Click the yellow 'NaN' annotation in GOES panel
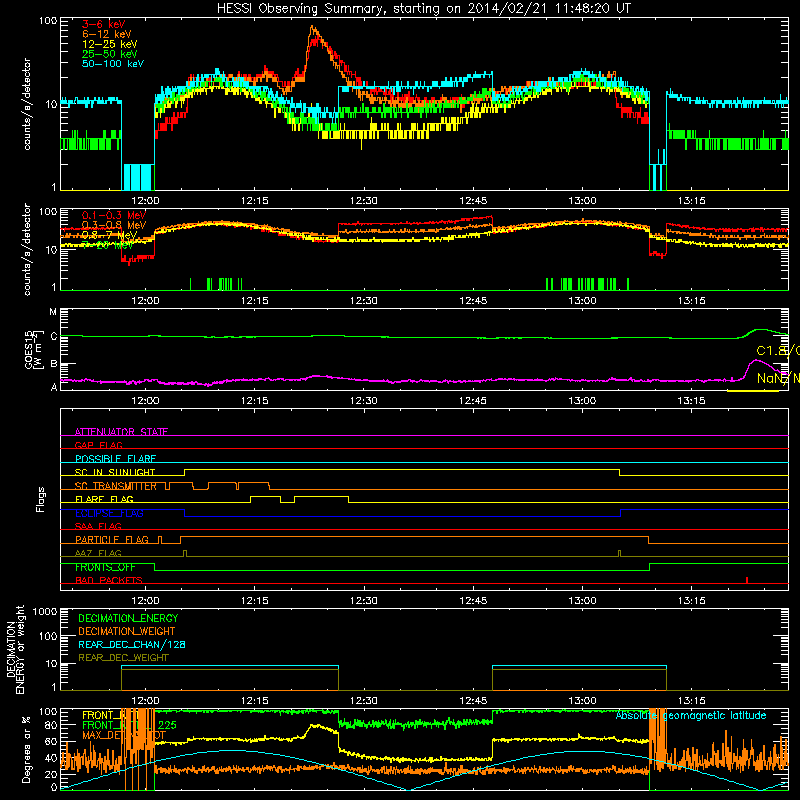The height and width of the screenshot is (800, 800). 778,378
